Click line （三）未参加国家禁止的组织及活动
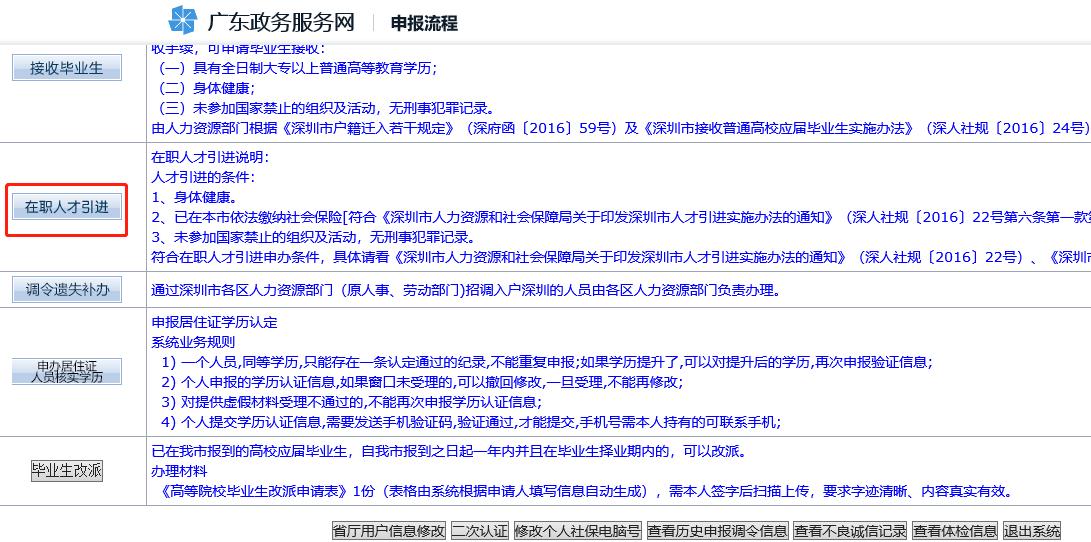Viewport: 1091px width, 542px height. [326, 108]
